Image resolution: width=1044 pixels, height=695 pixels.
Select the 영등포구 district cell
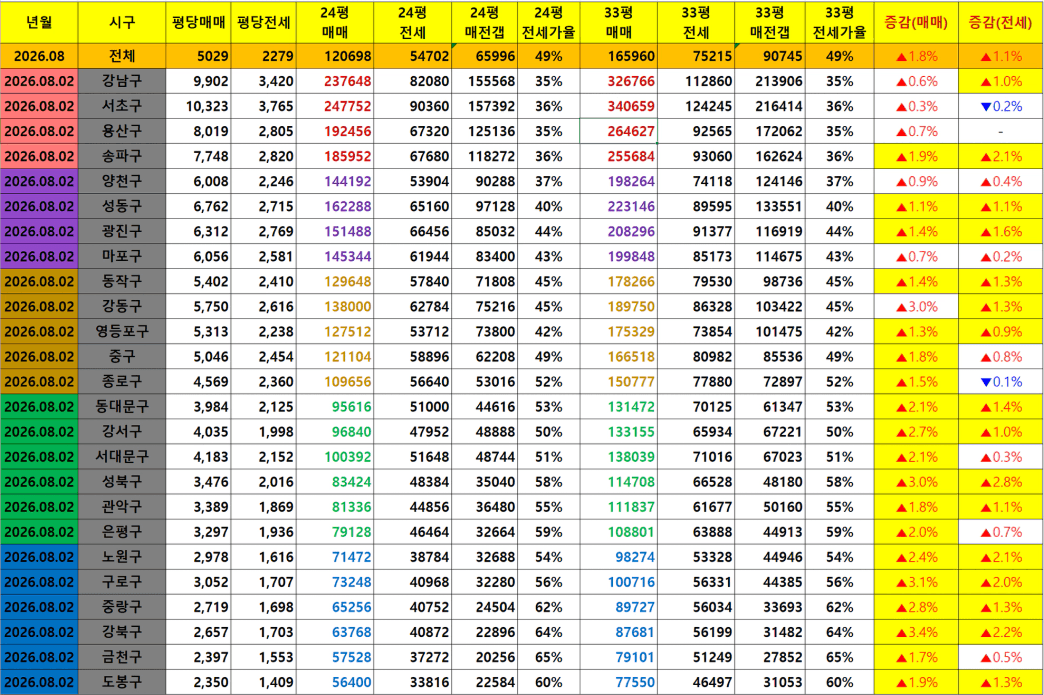point(122,332)
